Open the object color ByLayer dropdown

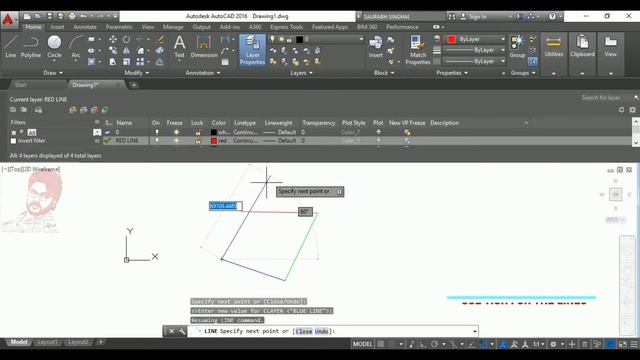(476, 39)
